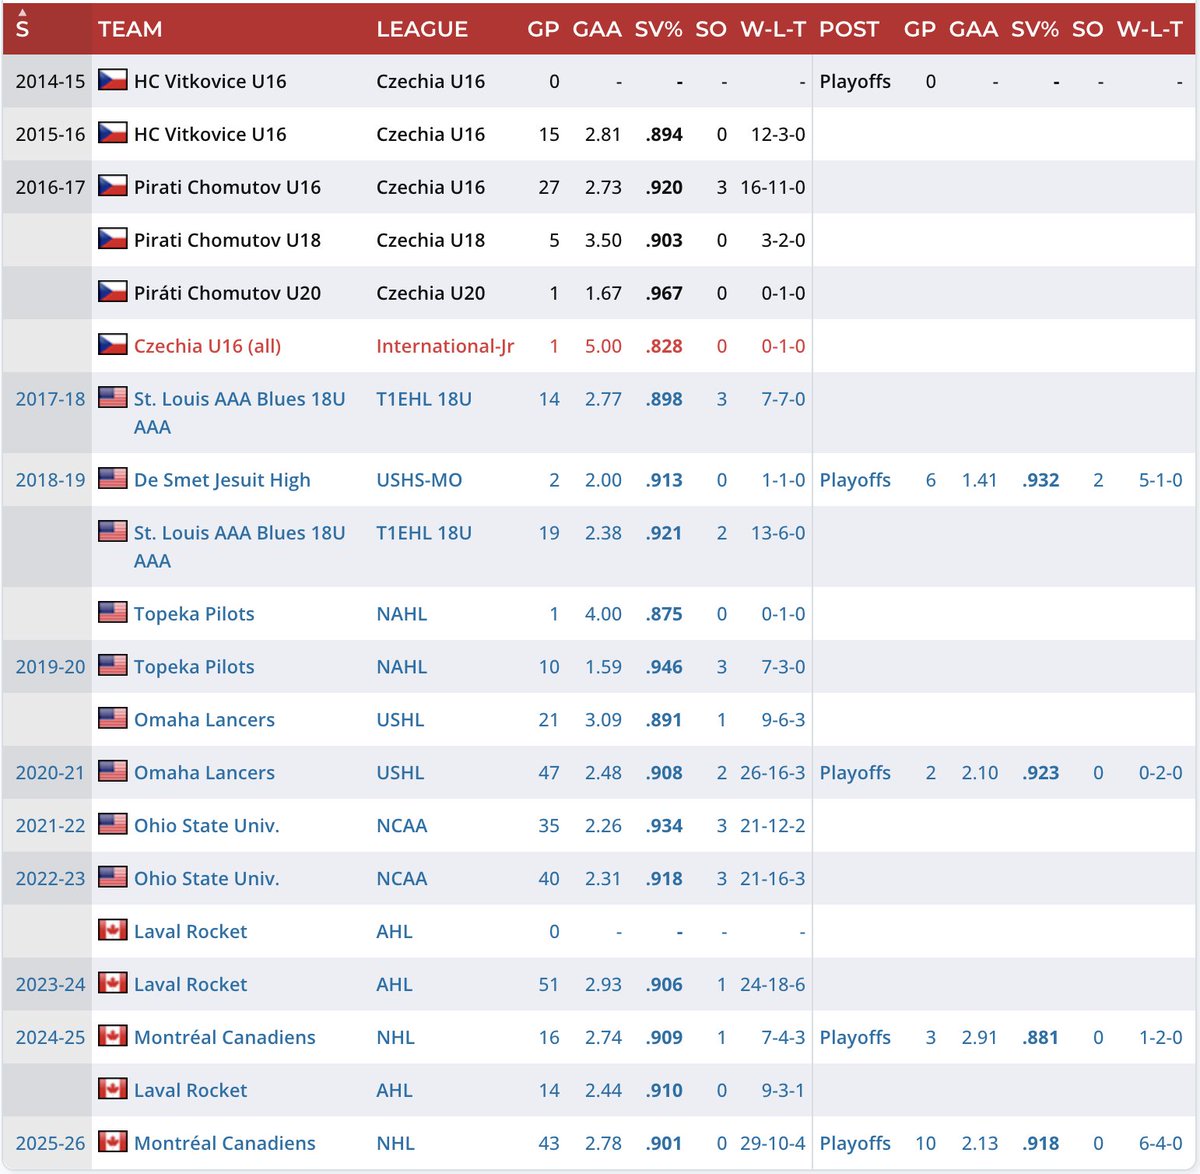Open 2024-25 season link
The image size is (1200, 1174).
(x=50, y=1038)
